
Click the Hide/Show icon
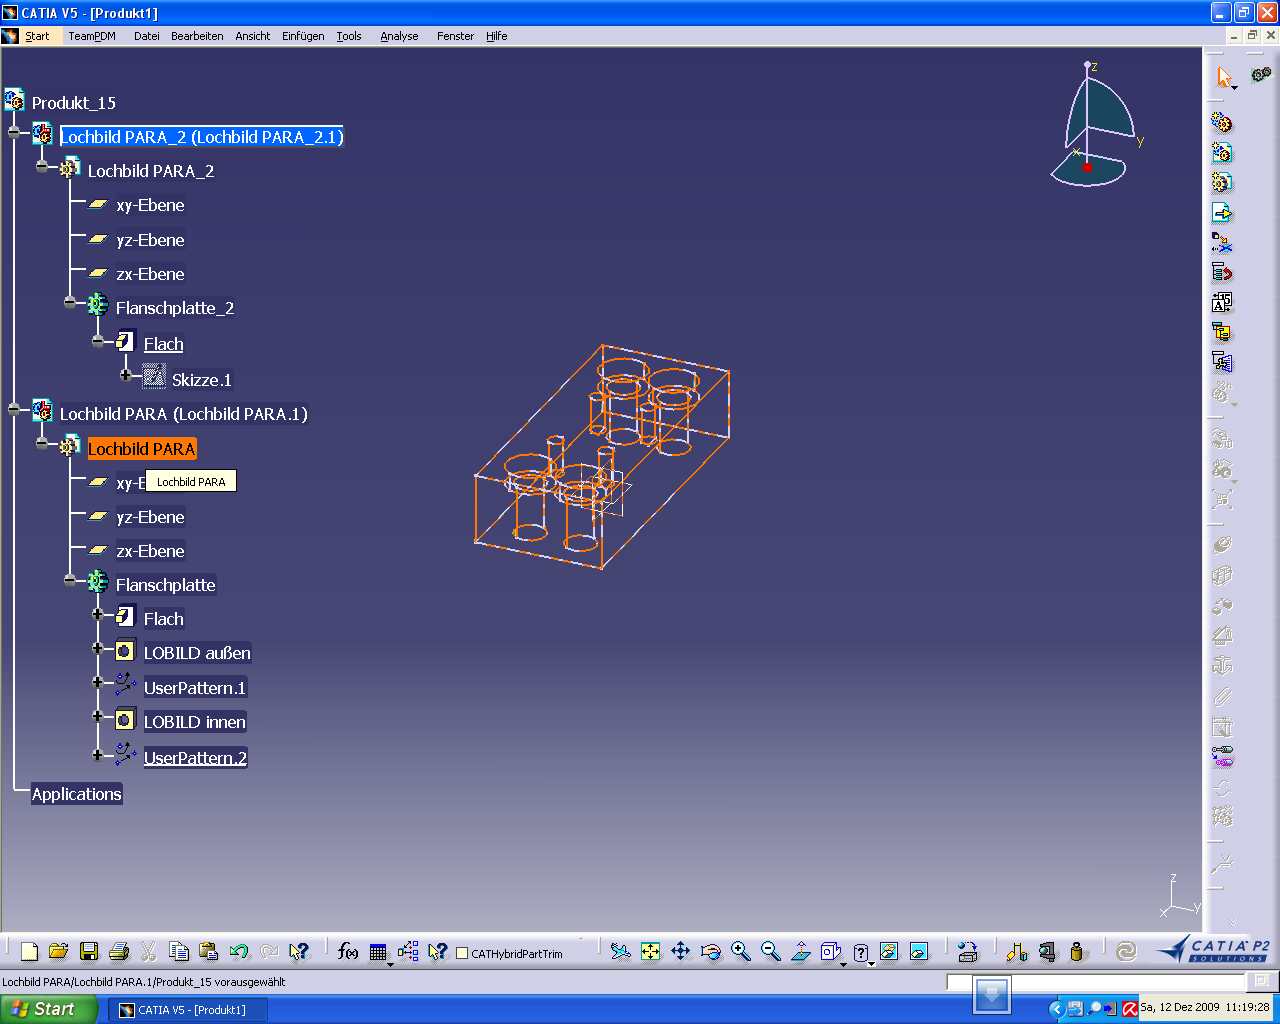tap(889, 952)
